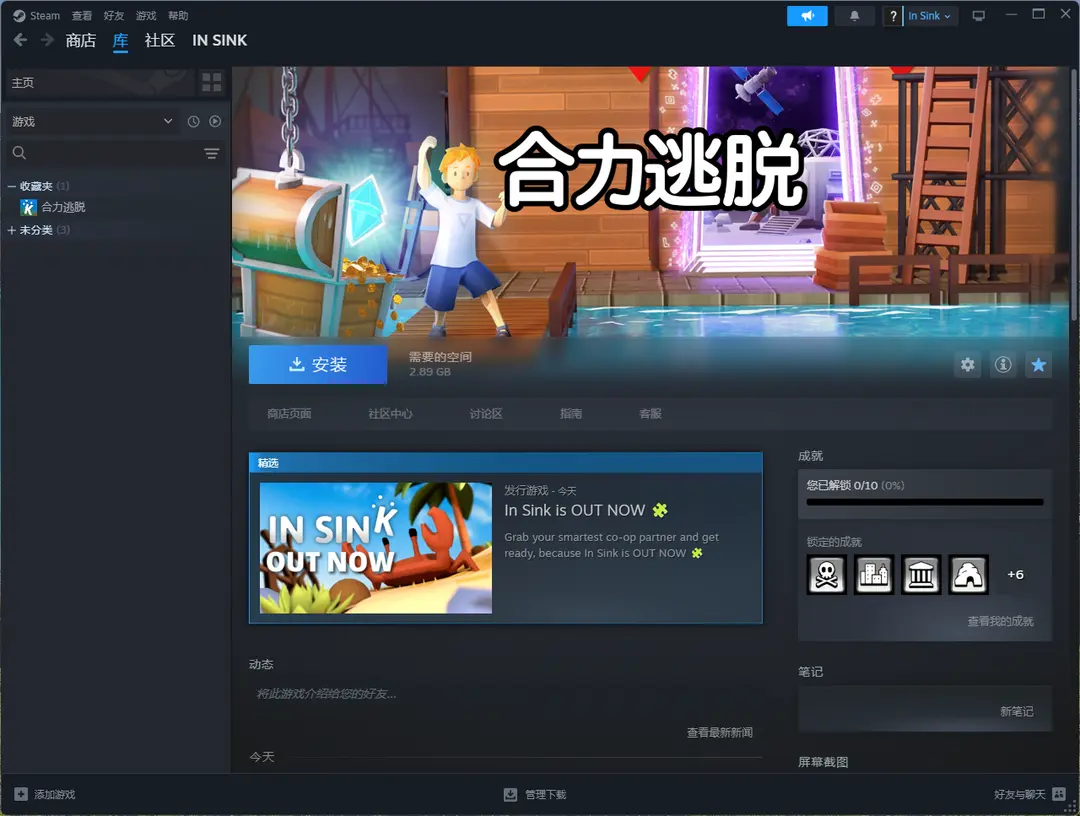Screen dimensions: 1080x816
Task: Click the 安装 install button
Action: 318,364
